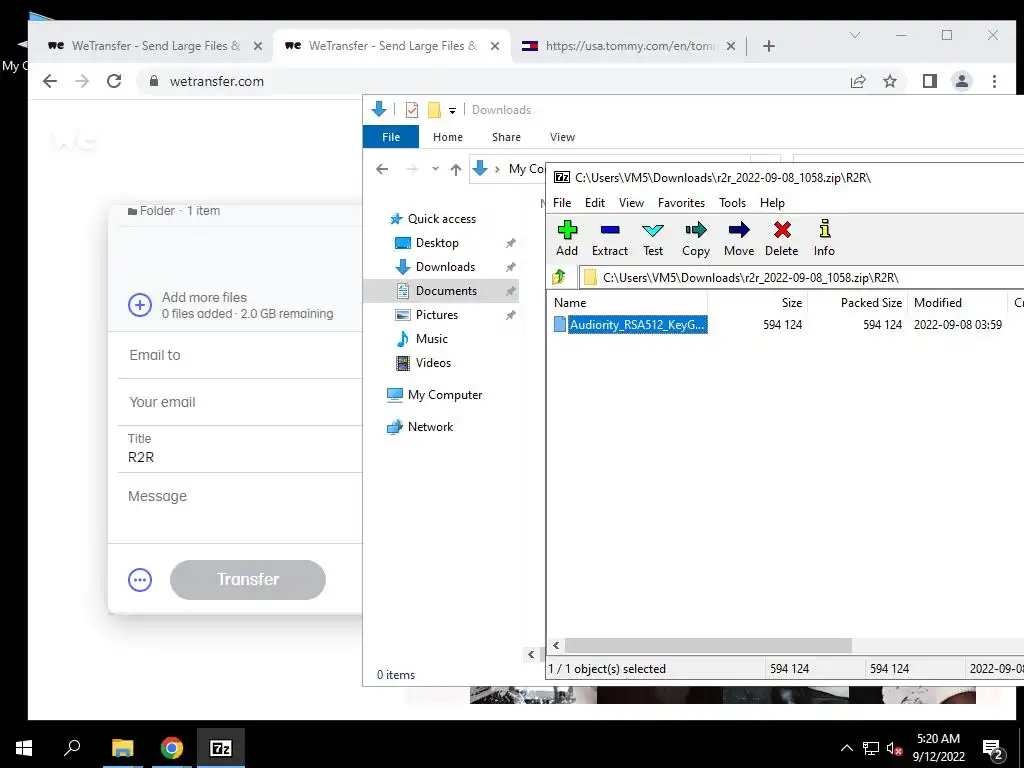Click the 7-Zip Move toolbar icon
Screen dimensions: 1024x768
coord(739,238)
